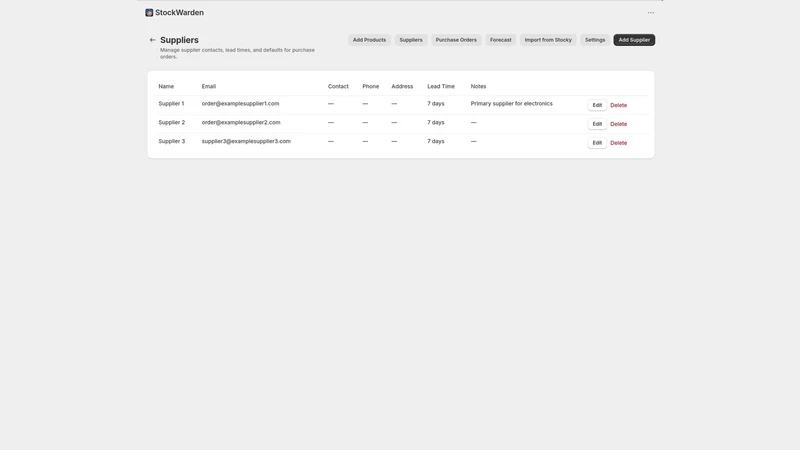The image size is (800, 450).
Task: Click the Lead Time column header
Action: click(x=441, y=86)
